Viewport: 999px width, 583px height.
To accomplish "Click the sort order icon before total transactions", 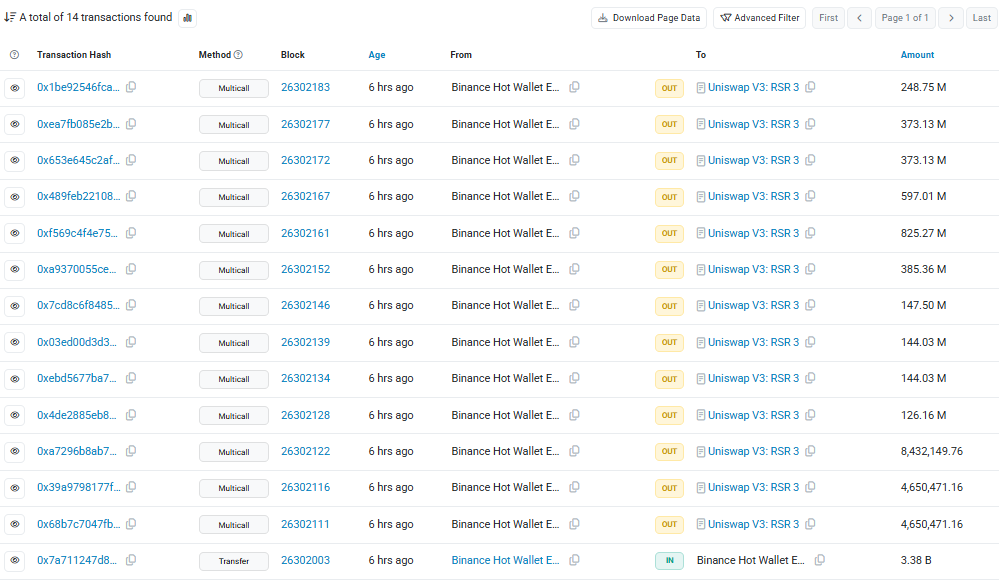I will point(10,17).
